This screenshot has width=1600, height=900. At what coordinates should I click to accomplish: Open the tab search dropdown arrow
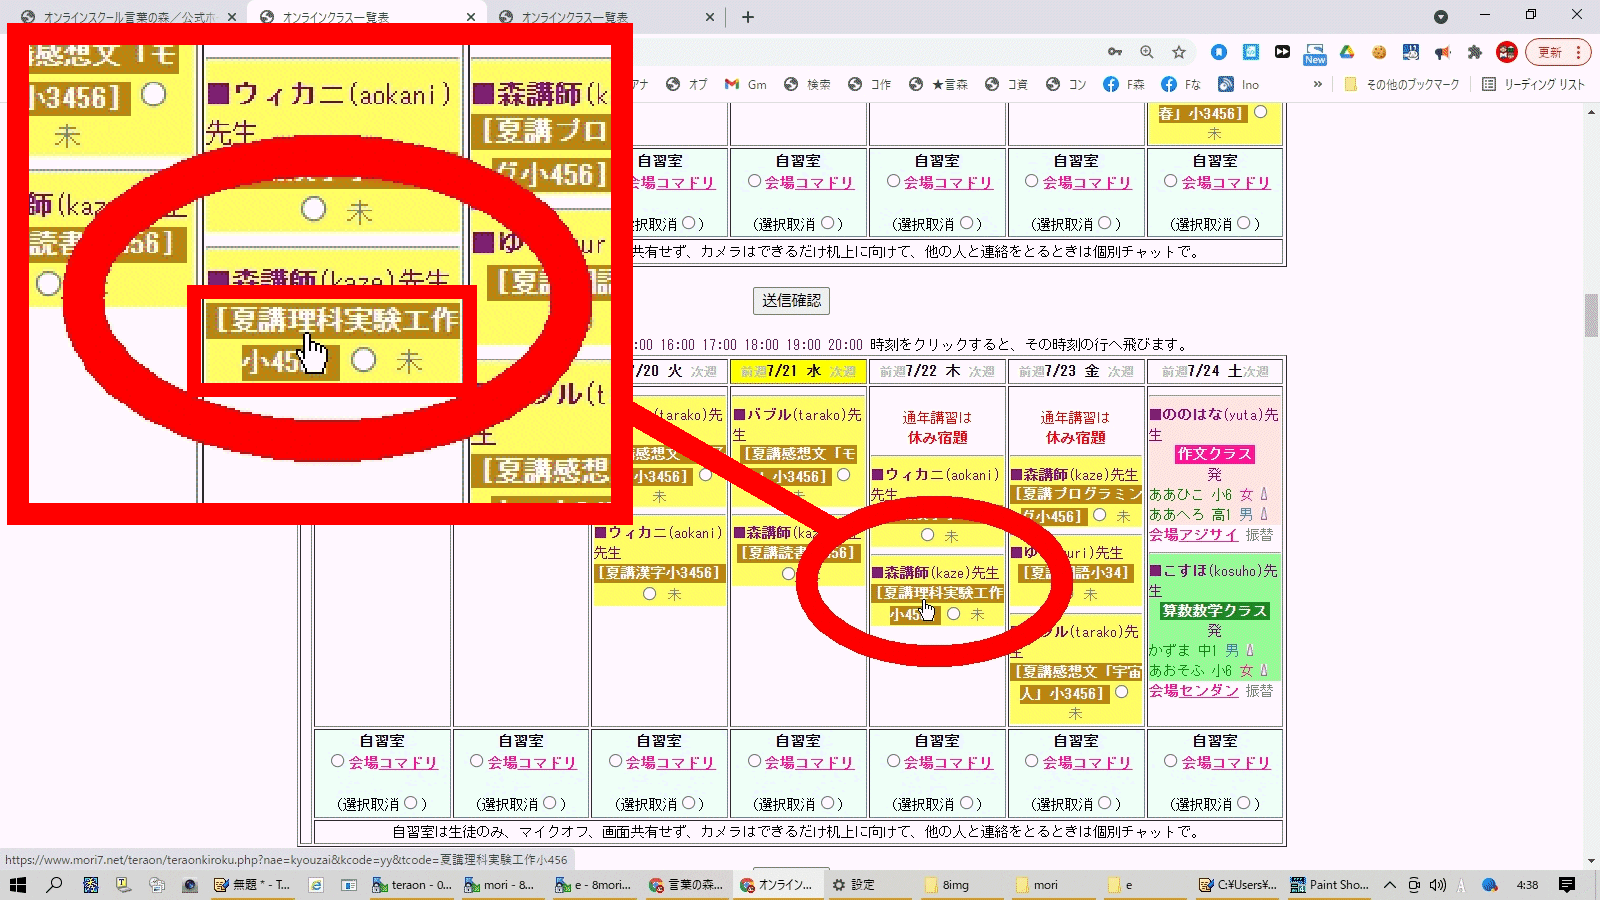[x=1441, y=16]
